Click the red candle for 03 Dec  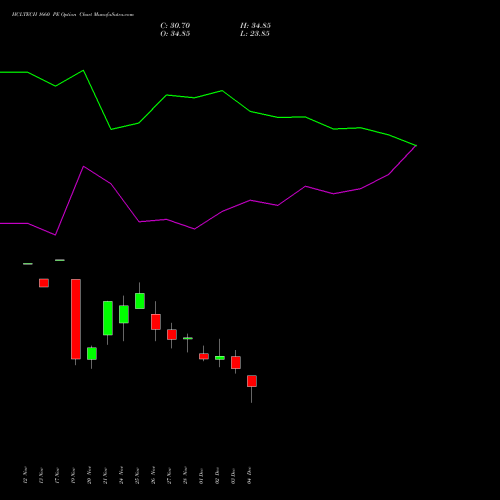point(236,363)
